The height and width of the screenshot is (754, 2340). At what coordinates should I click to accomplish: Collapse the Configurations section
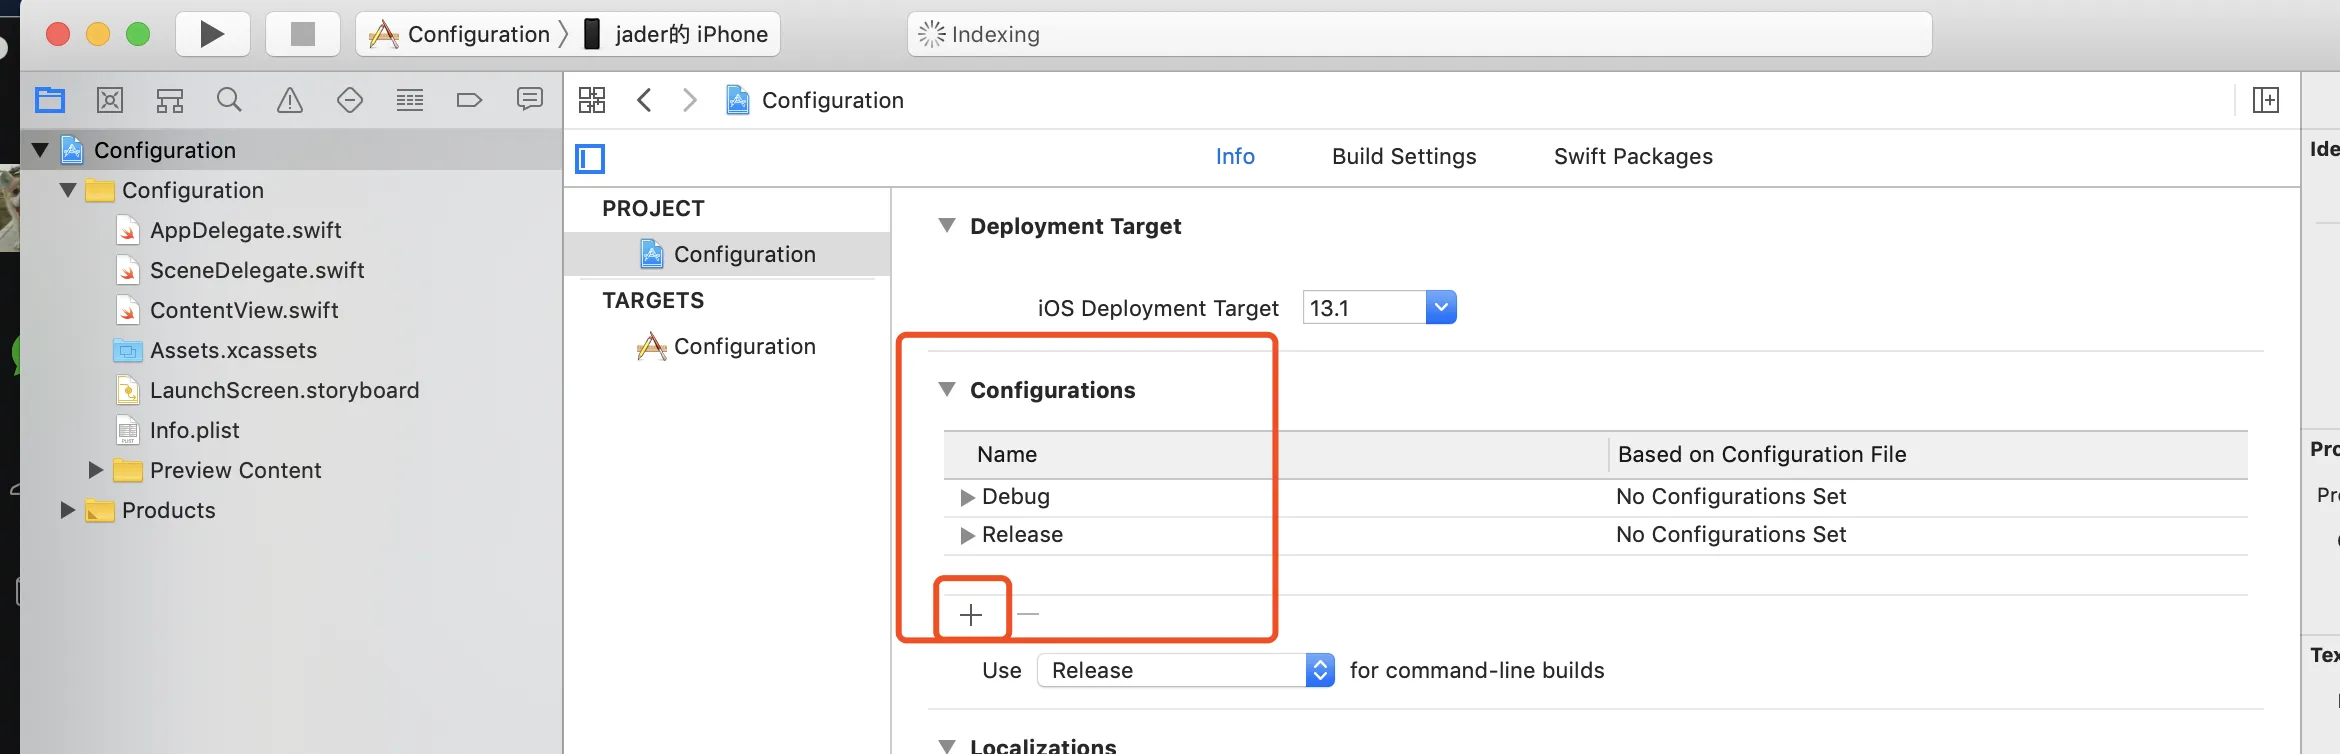(x=947, y=389)
